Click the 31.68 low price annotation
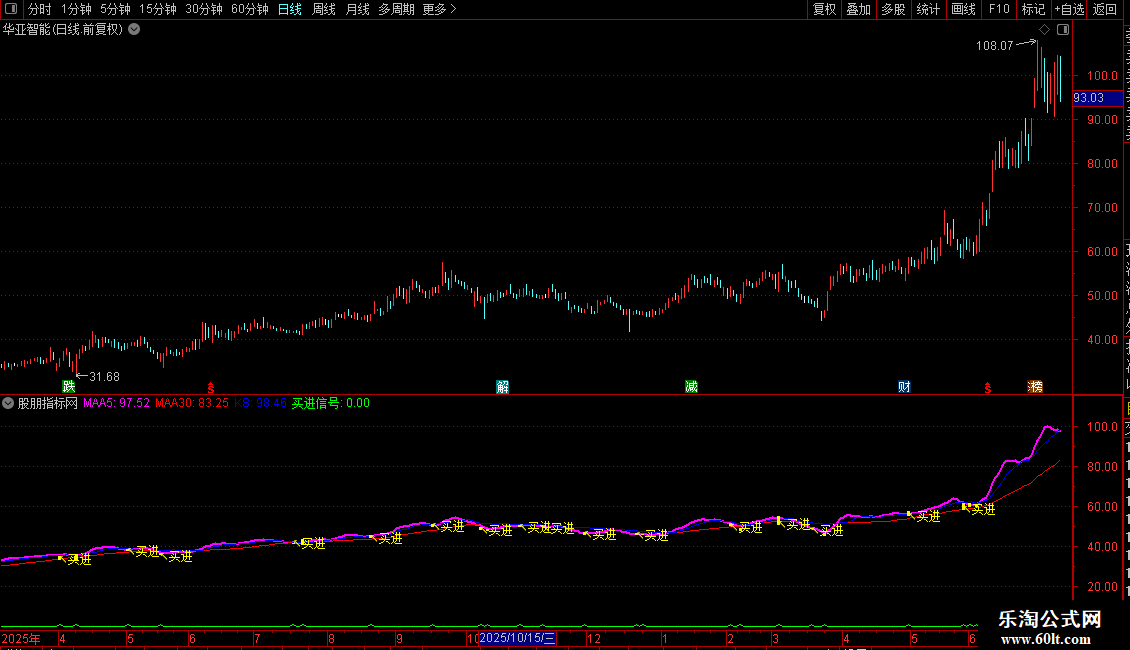Screen dimensions: 1130x650 click(104, 377)
